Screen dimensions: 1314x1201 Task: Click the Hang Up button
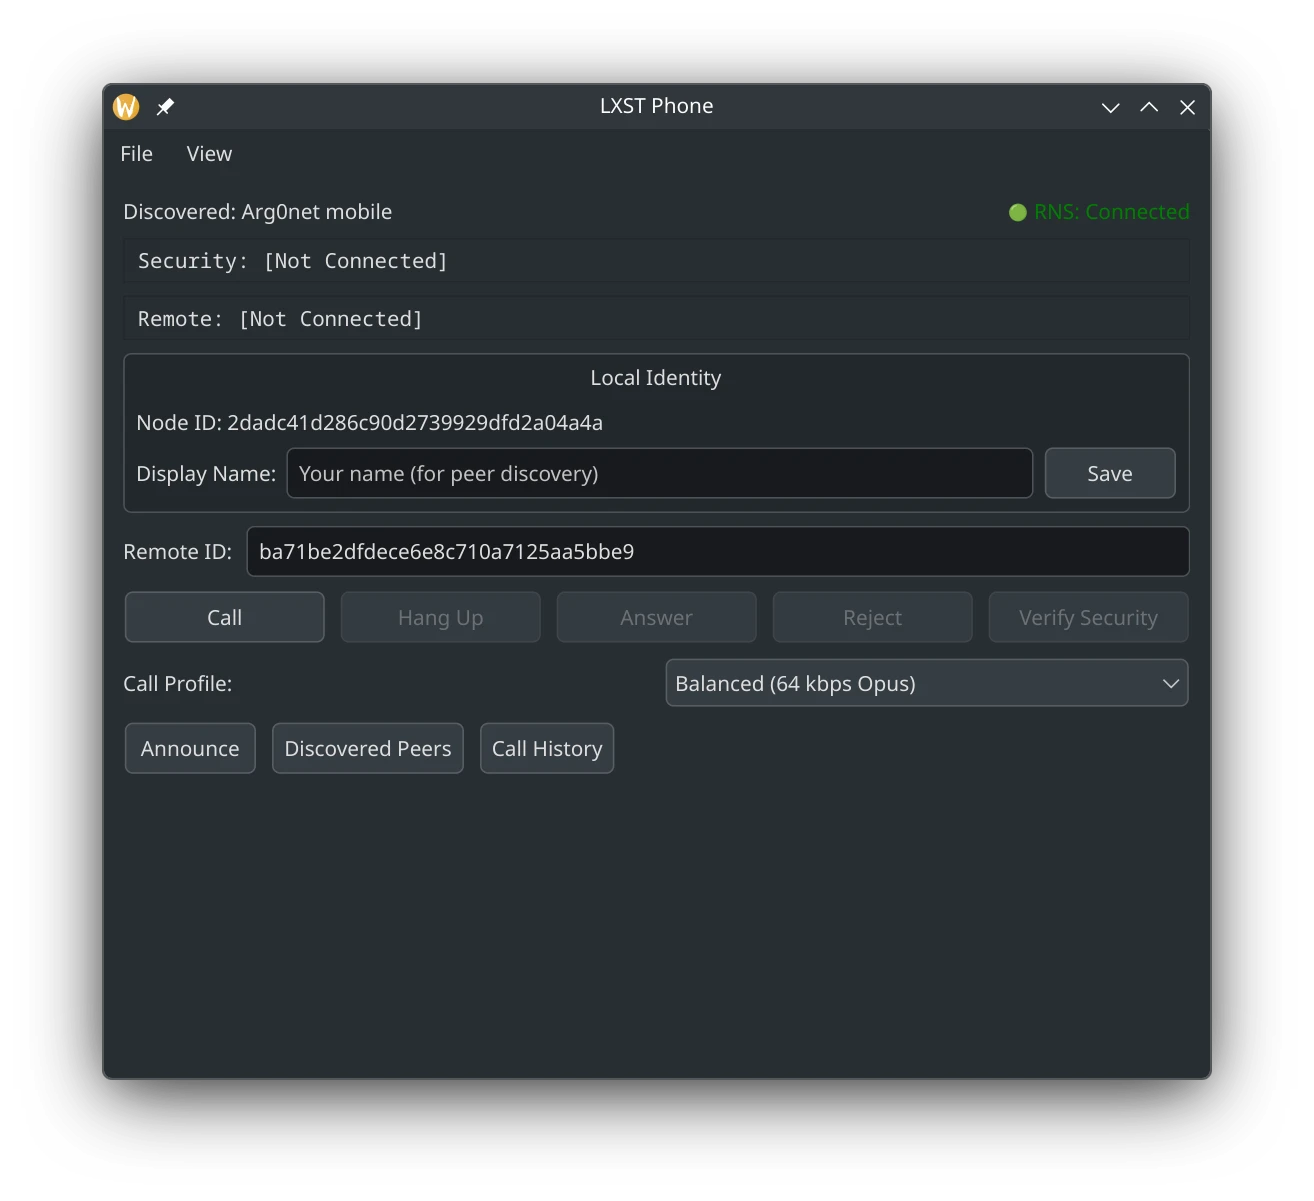(440, 618)
